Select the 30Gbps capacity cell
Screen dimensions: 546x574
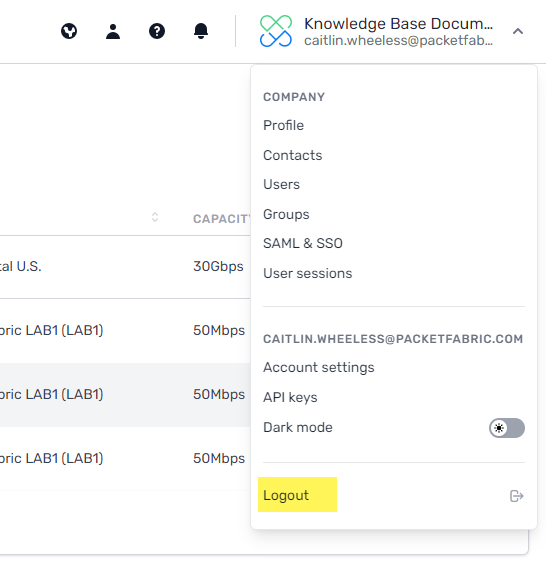pos(218,266)
